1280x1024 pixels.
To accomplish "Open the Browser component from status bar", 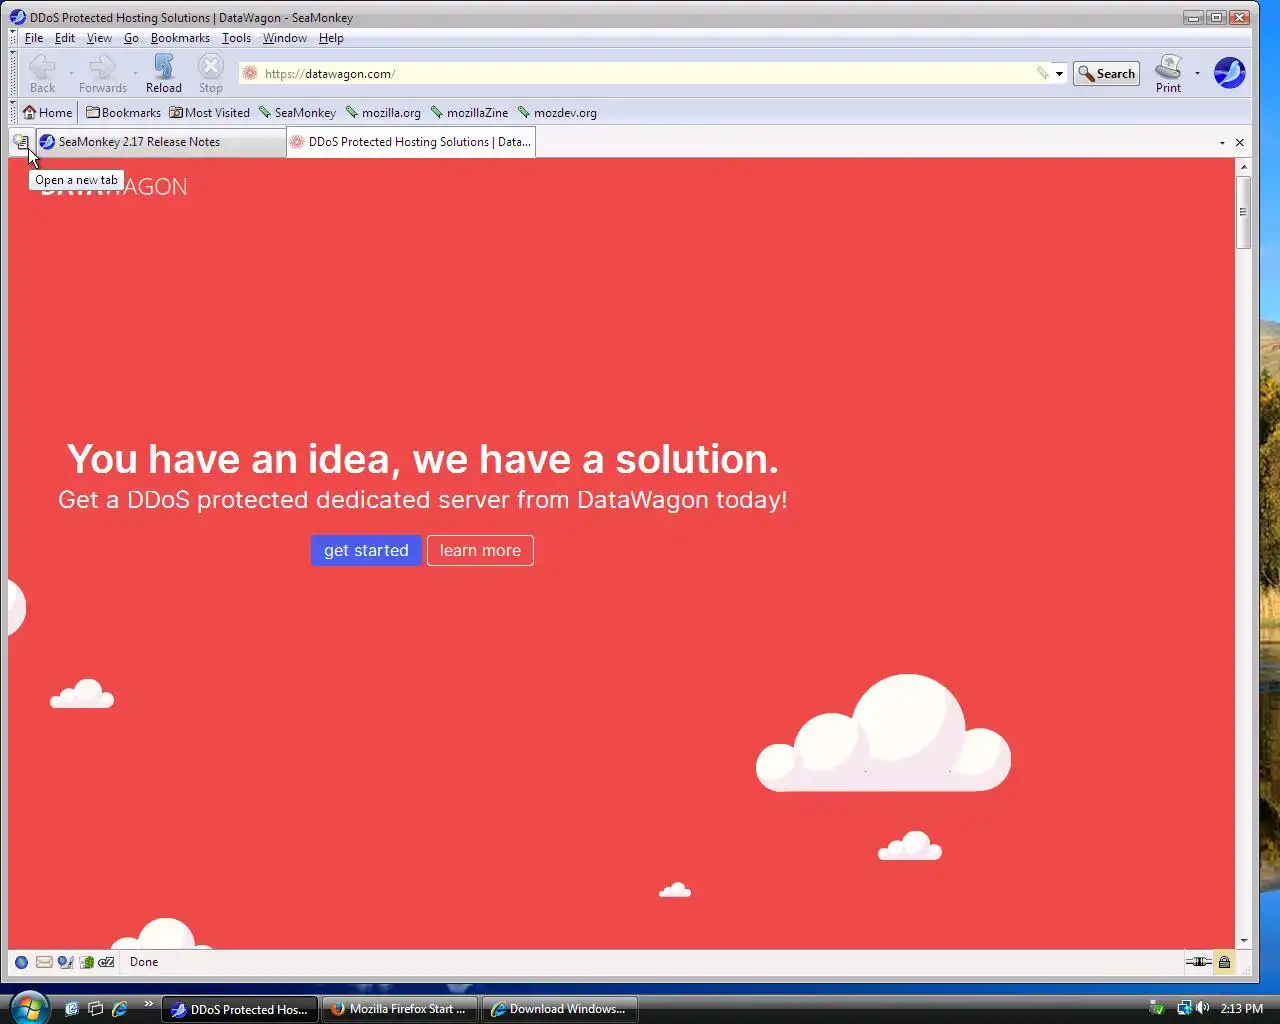I will coord(21,962).
